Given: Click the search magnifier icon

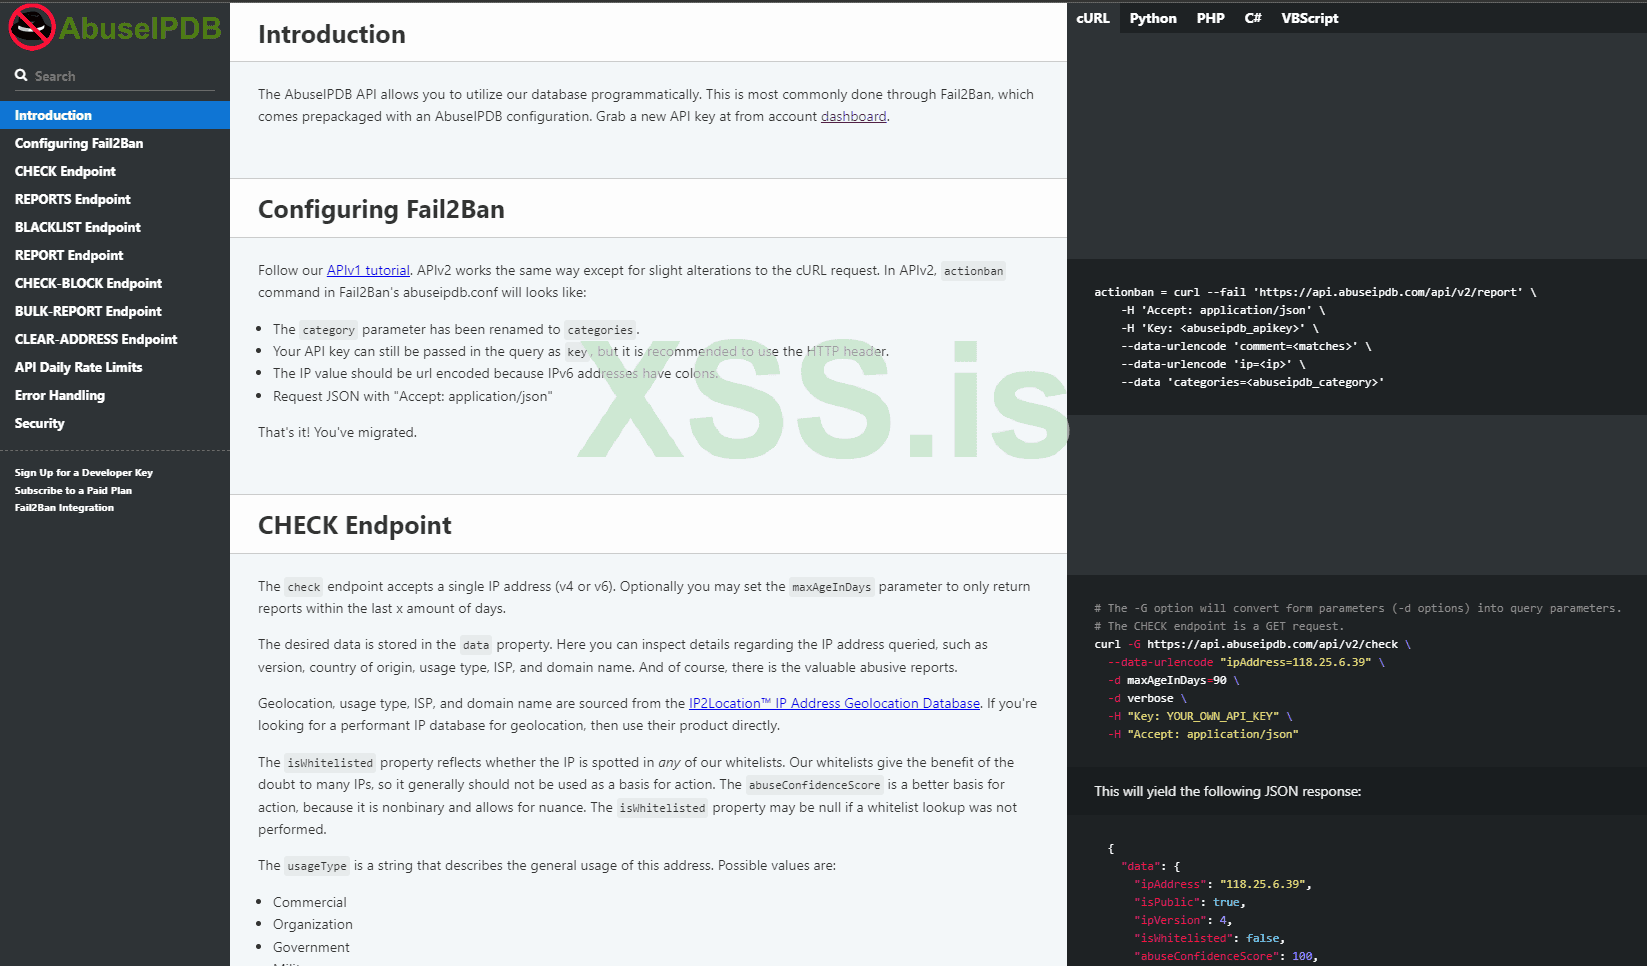Looking at the screenshot, I should coord(21,76).
